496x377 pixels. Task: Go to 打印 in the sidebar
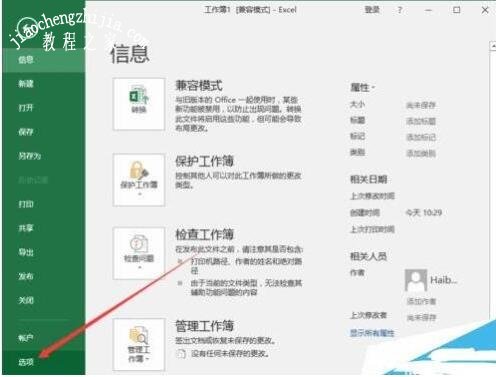click(26, 204)
